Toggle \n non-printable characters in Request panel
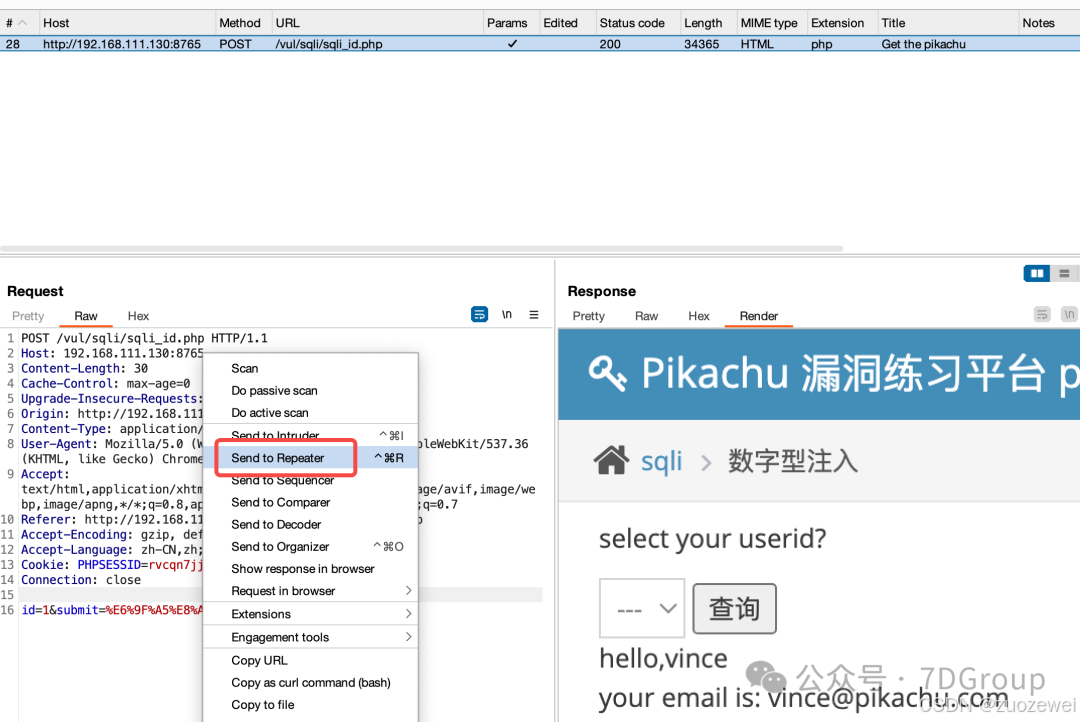 click(507, 315)
